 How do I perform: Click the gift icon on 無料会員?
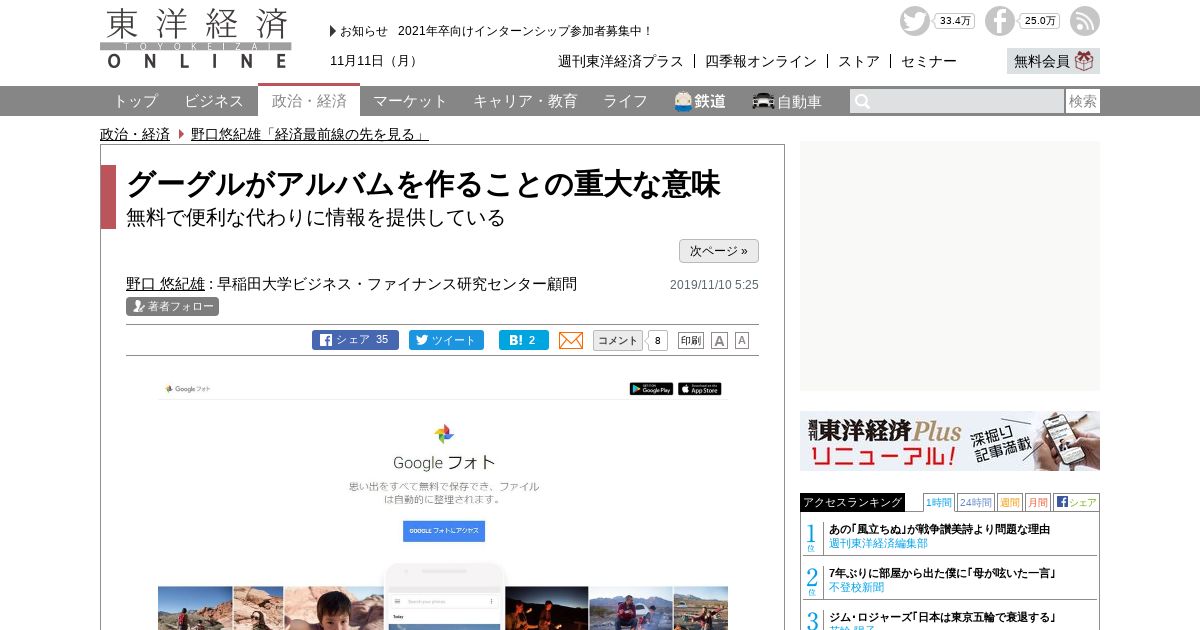(1085, 61)
